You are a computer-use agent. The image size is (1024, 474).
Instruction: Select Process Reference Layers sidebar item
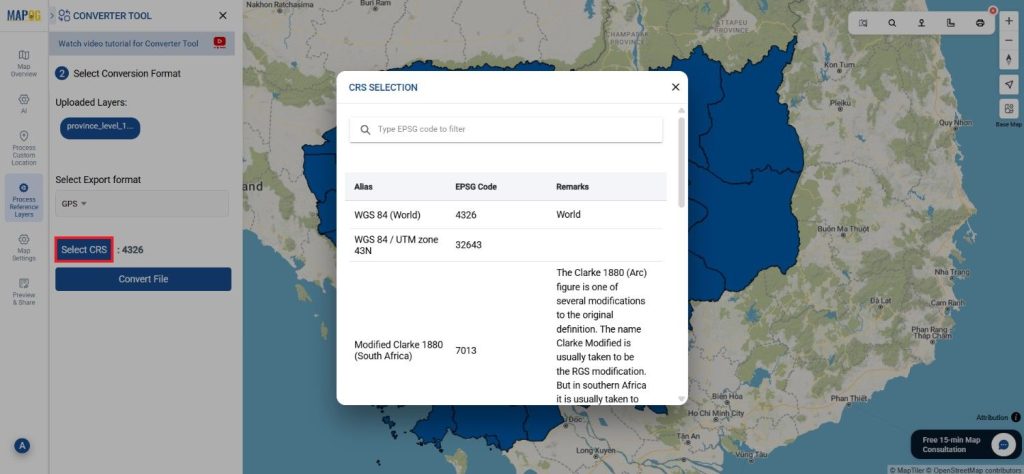24,198
